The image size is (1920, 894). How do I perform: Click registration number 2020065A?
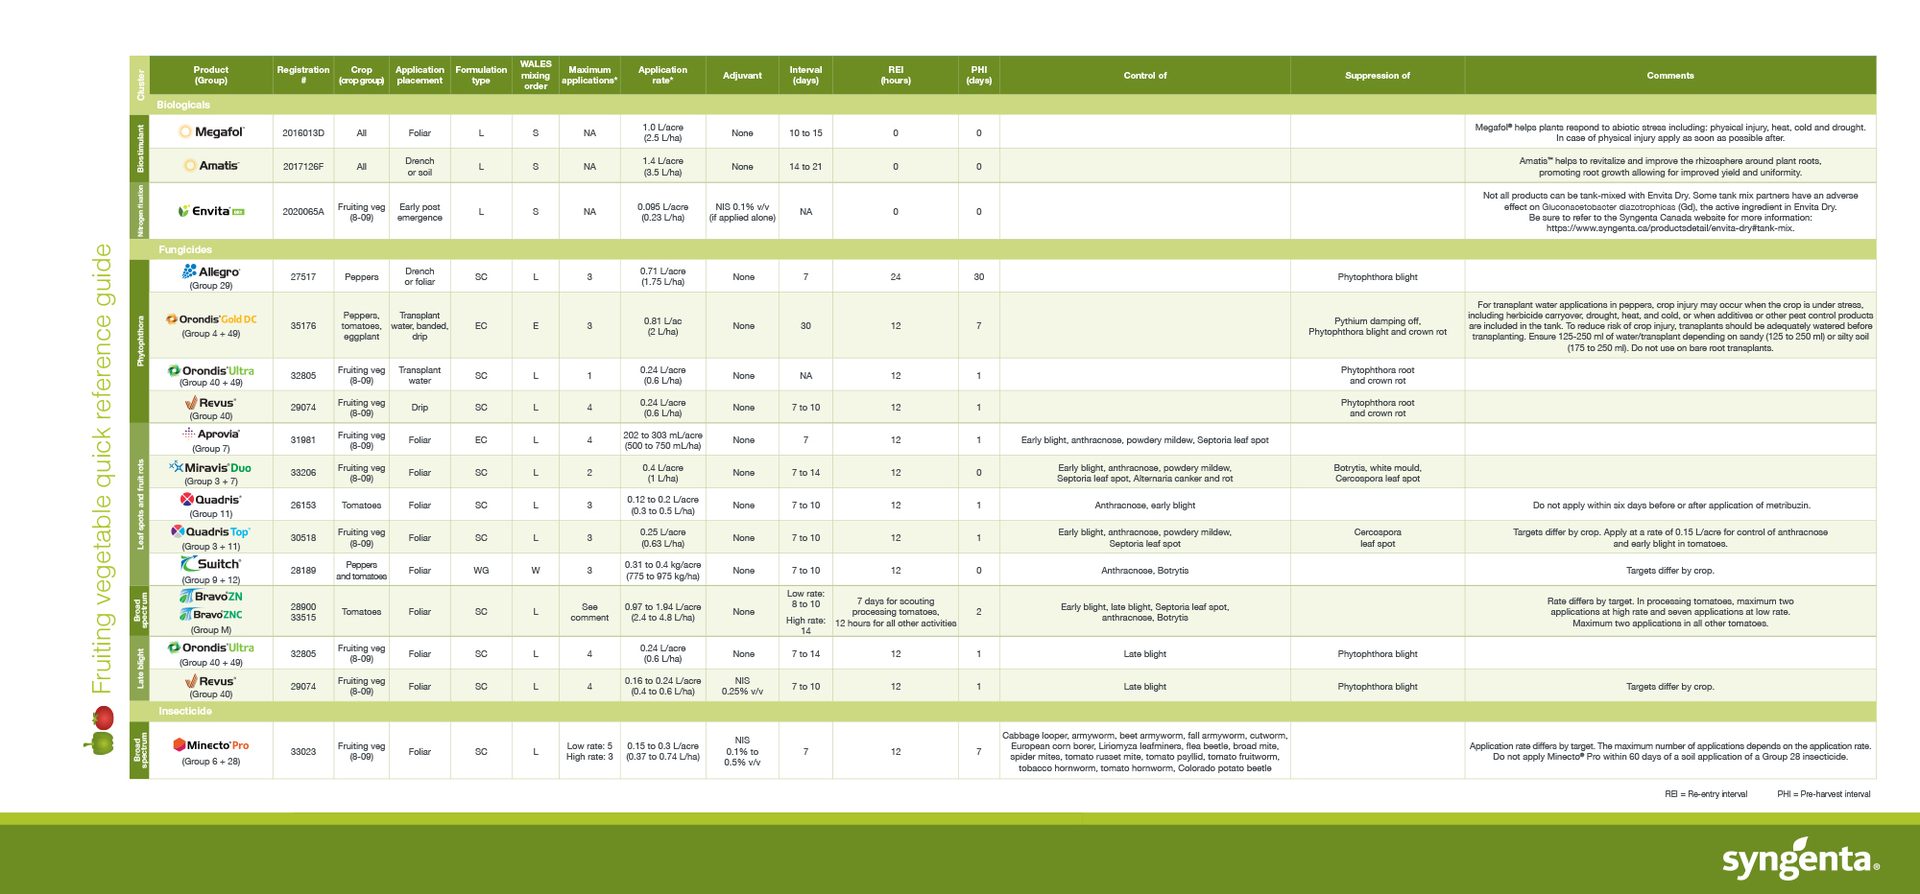tap(303, 212)
